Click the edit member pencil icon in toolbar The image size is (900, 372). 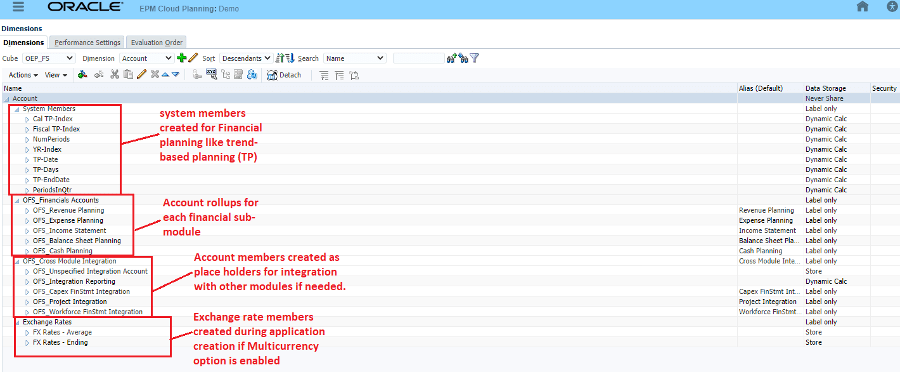(x=141, y=75)
